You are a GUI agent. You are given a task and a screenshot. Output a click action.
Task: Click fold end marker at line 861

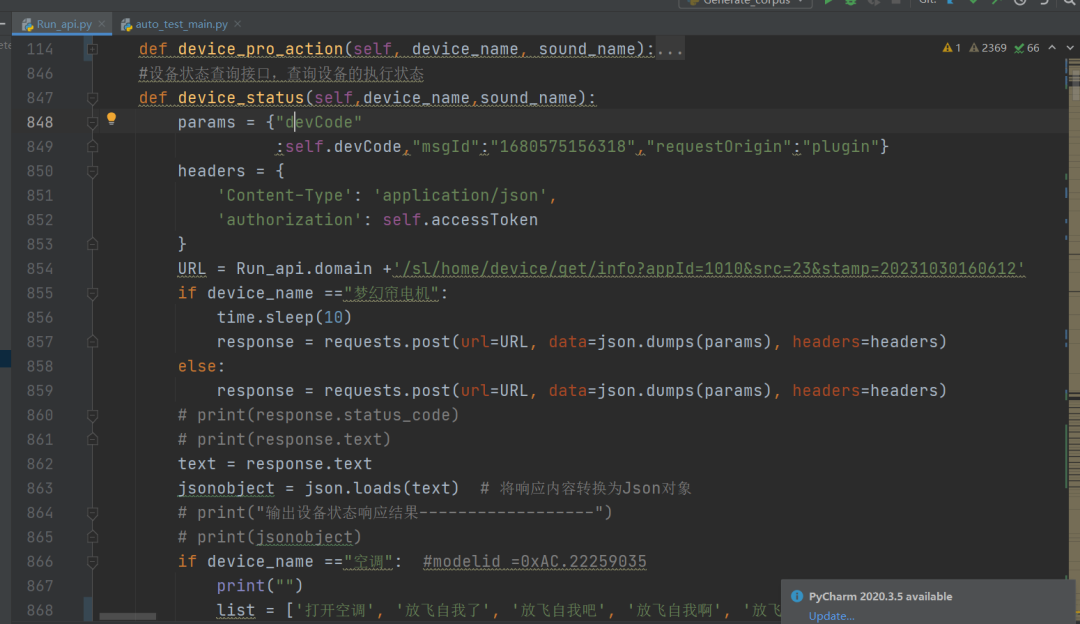coord(92,439)
